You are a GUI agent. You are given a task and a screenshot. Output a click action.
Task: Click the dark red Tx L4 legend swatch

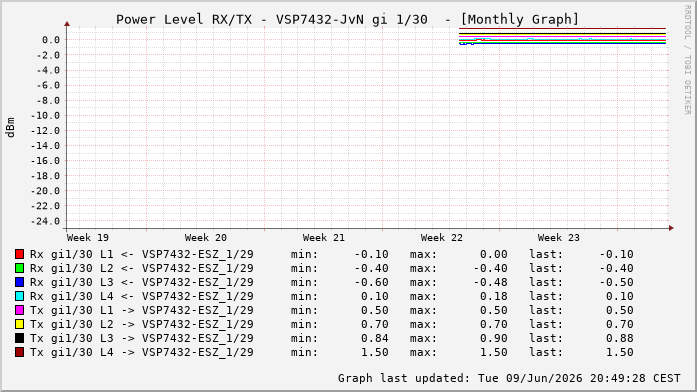20,352
